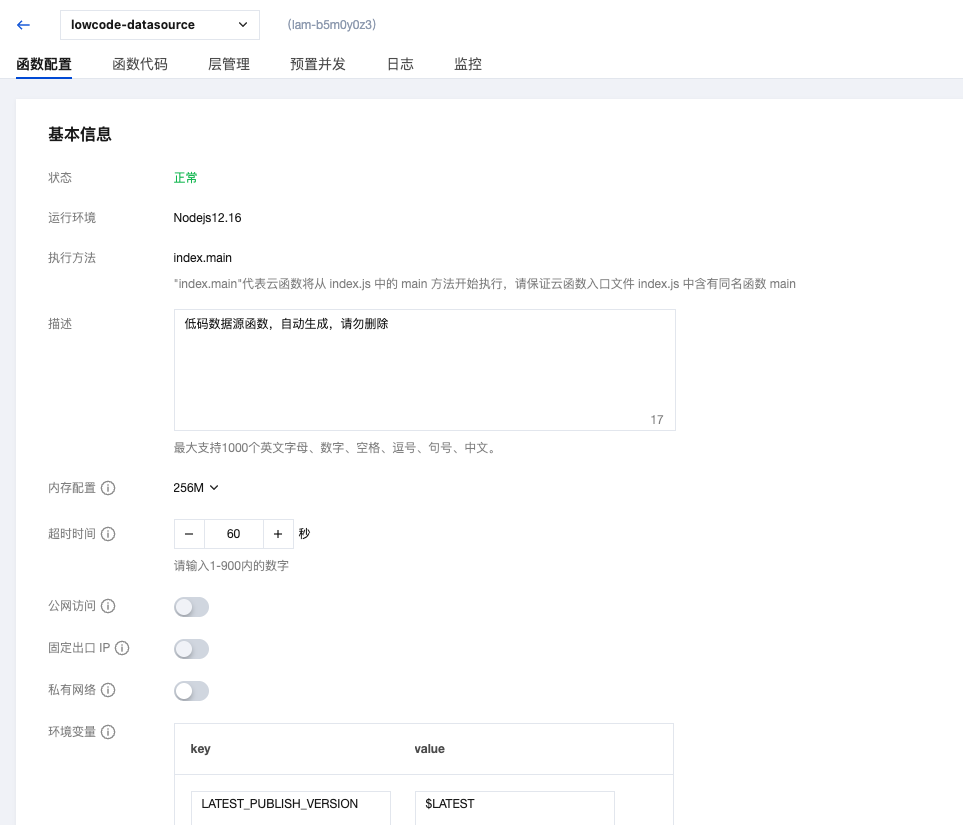The image size is (963, 825).
Task: Toggle the 私有网络 switch
Action: click(192, 691)
